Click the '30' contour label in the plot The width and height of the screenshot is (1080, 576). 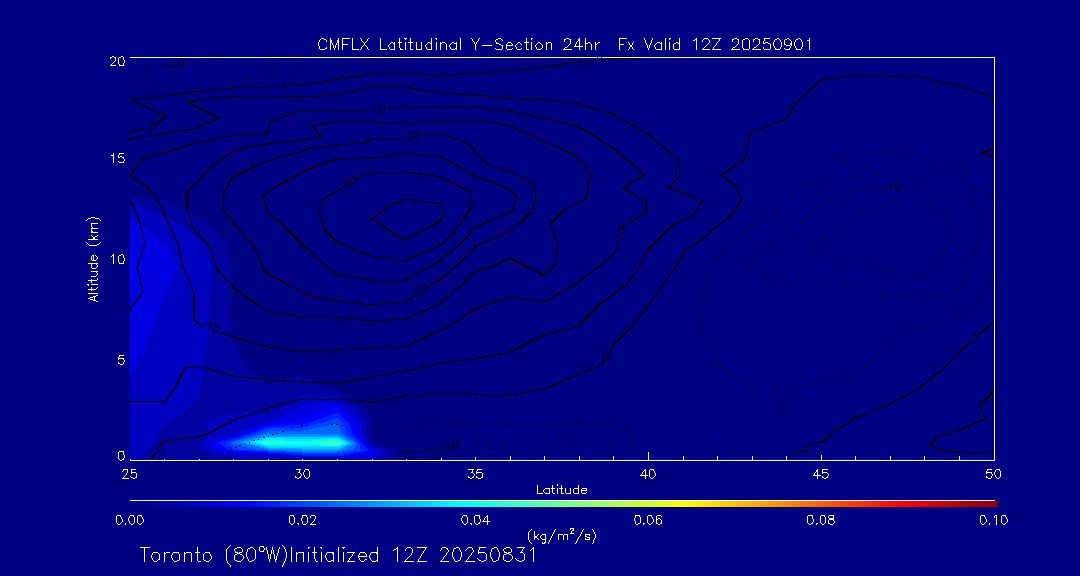pyautogui.click(x=350, y=182)
